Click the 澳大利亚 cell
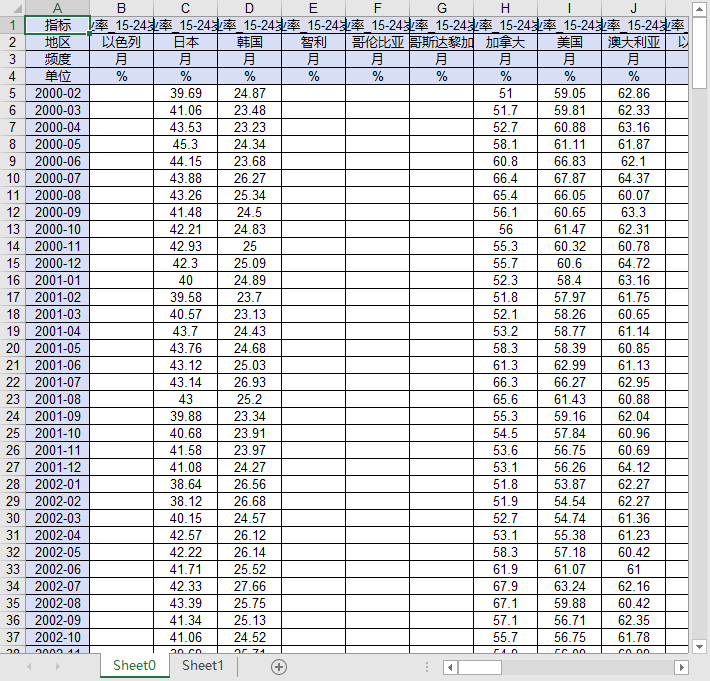The width and height of the screenshot is (710, 681). click(x=633, y=42)
